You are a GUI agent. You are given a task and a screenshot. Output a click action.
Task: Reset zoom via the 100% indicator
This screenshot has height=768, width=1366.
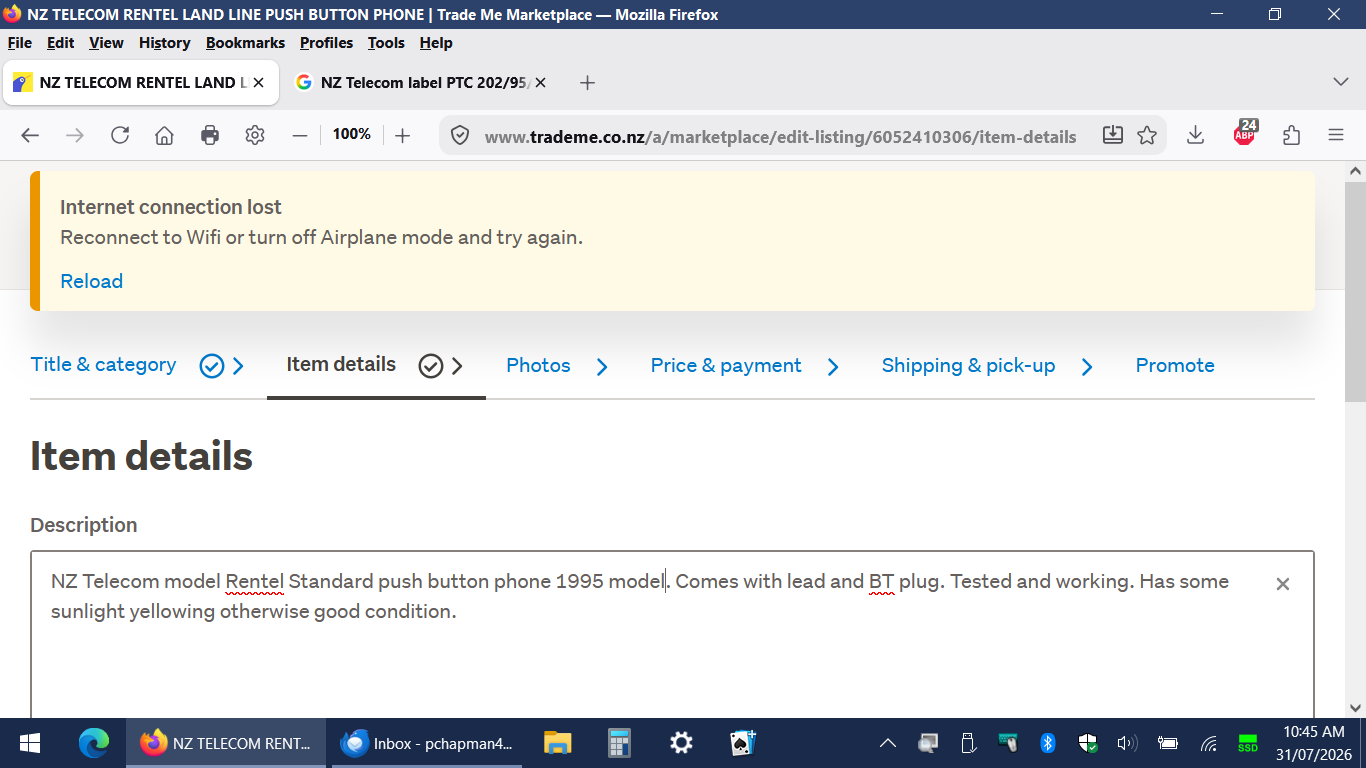coord(352,134)
